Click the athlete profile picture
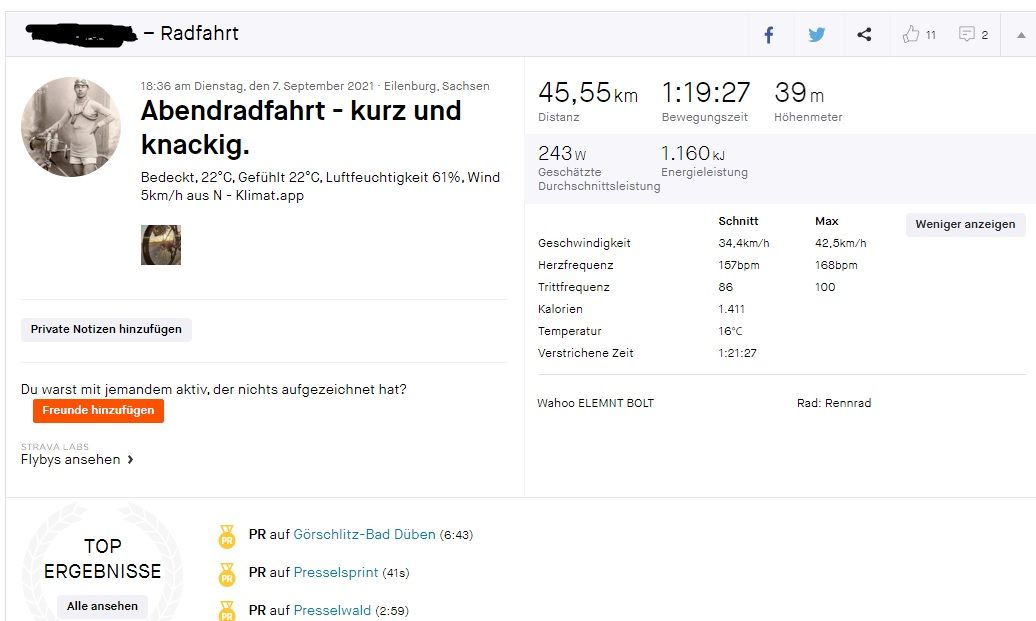 click(71, 127)
